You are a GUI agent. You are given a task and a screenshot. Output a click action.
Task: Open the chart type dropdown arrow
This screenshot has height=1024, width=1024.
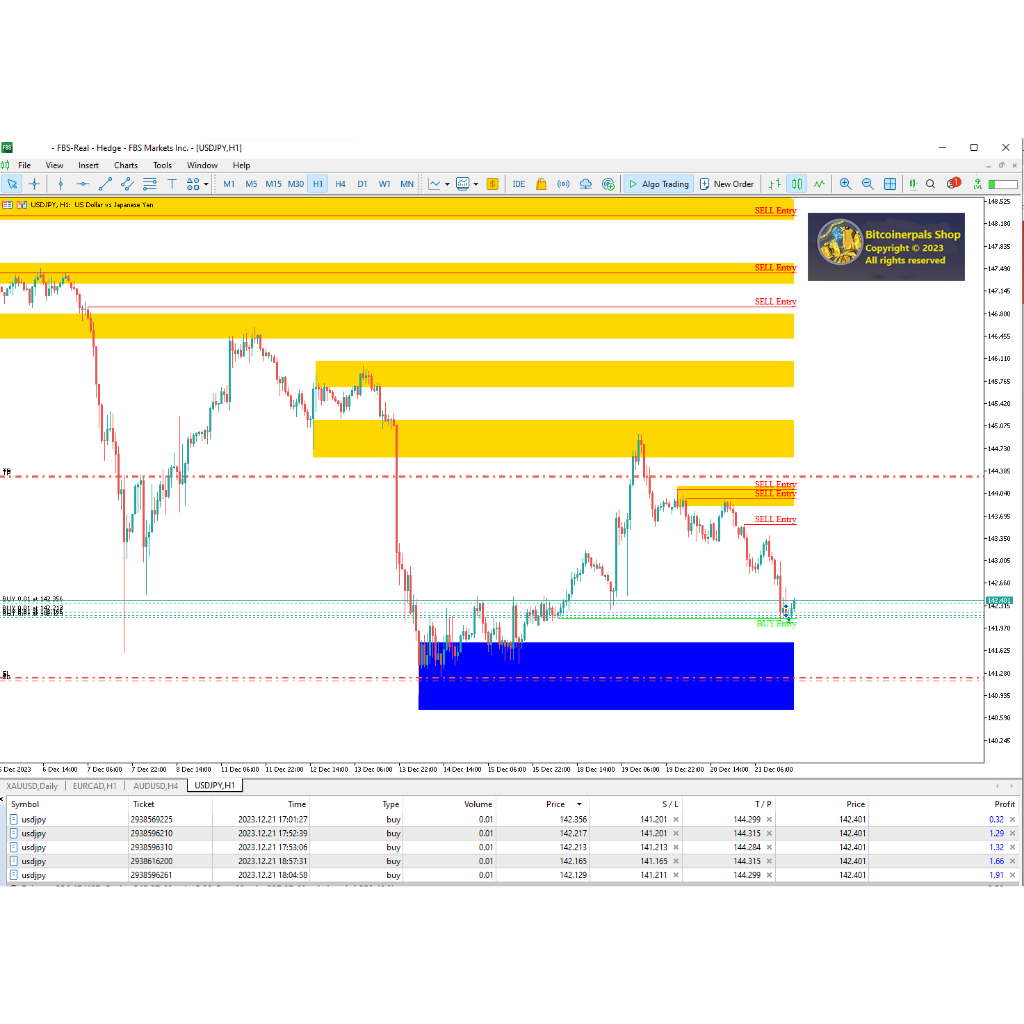tap(446, 184)
